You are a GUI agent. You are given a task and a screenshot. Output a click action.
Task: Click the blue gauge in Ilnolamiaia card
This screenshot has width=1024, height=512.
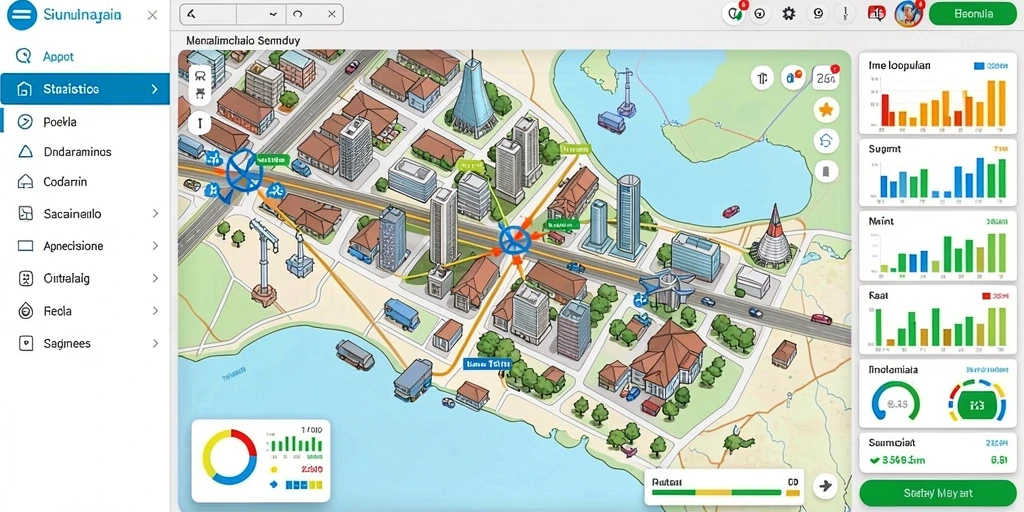(x=895, y=404)
